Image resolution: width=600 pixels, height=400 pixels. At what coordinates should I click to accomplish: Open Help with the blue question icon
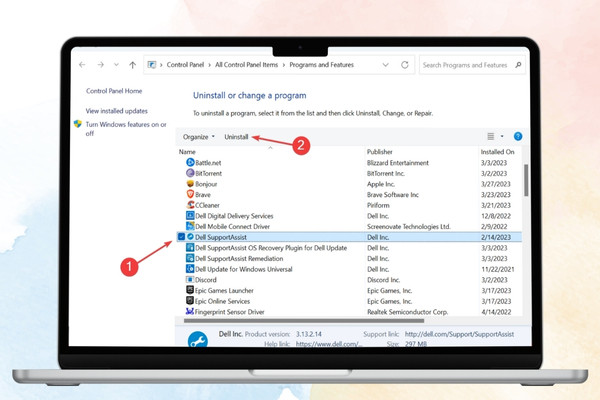518,136
